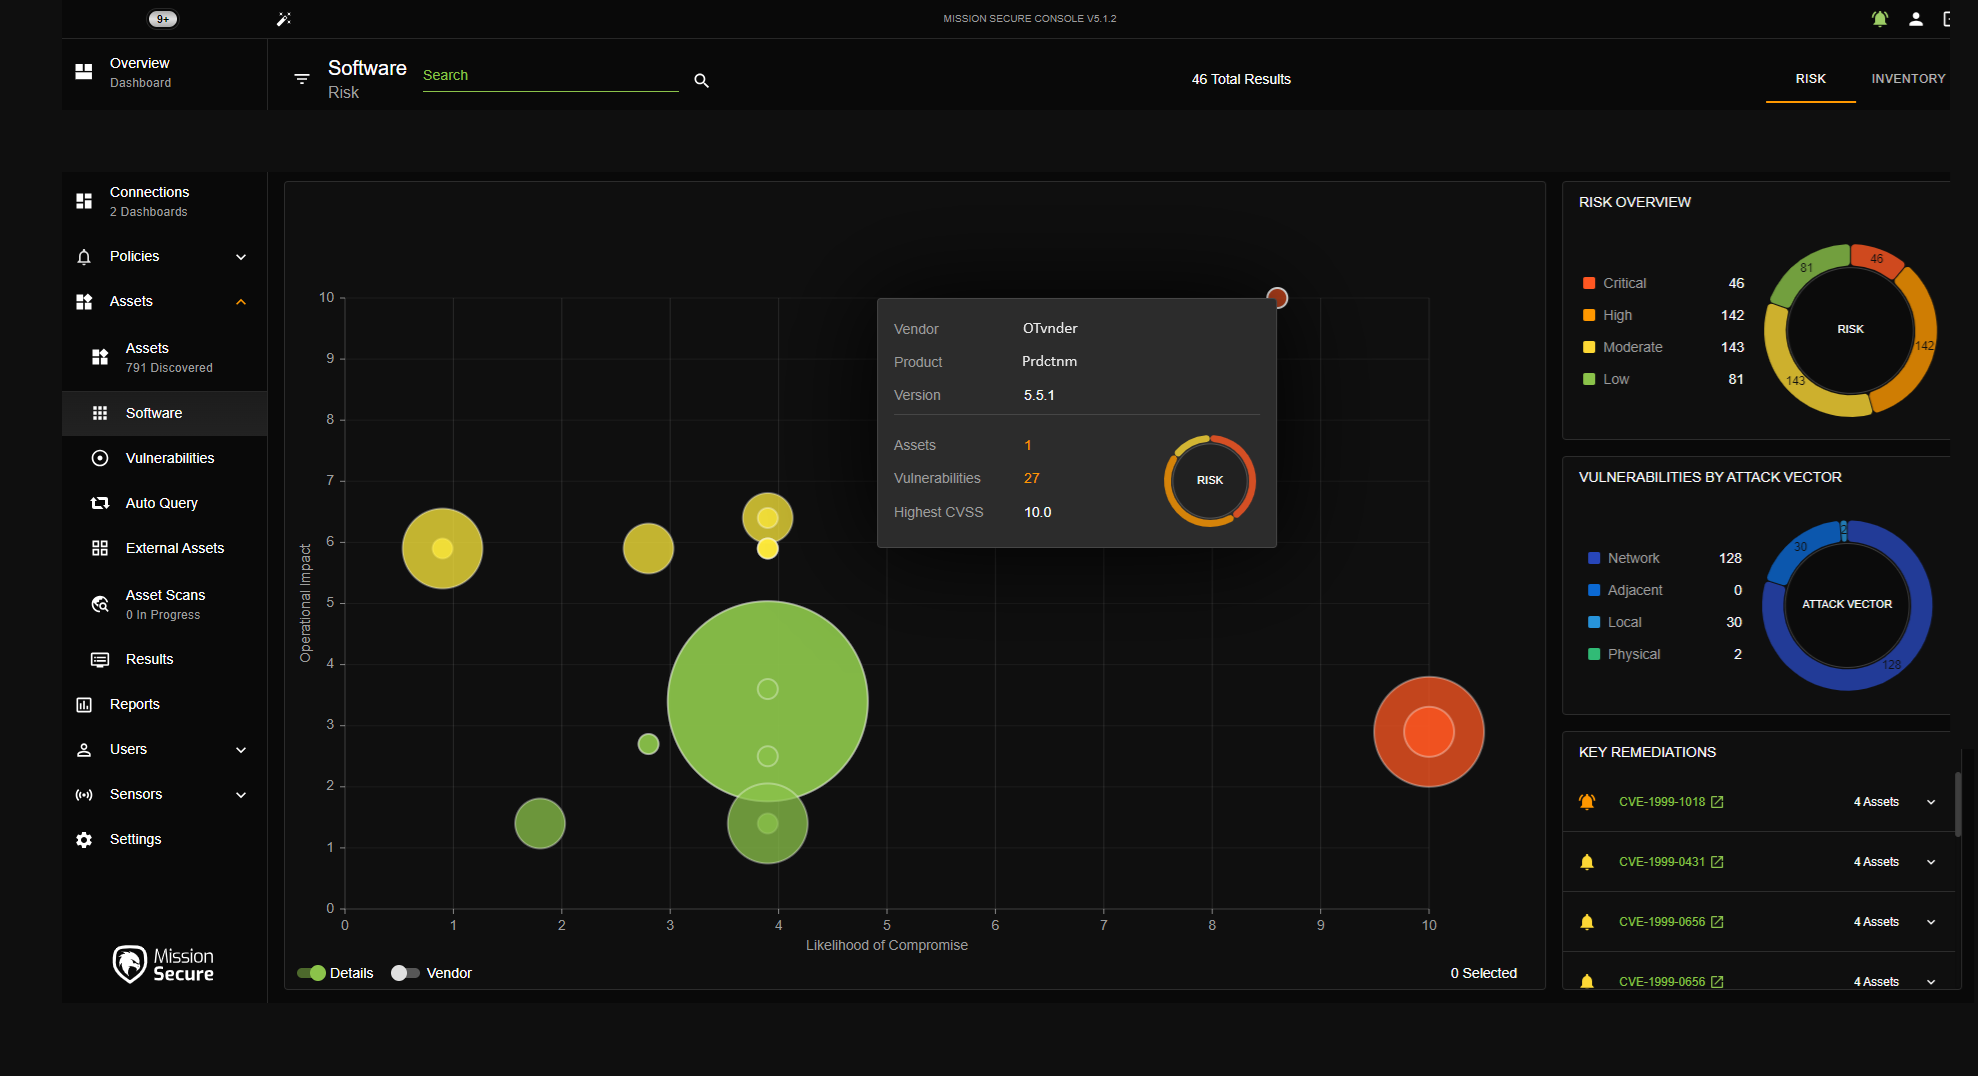The height and width of the screenshot is (1076, 1978).
Task: Switch to the INVENTORY tab
Action: [x=1908, y=79]
